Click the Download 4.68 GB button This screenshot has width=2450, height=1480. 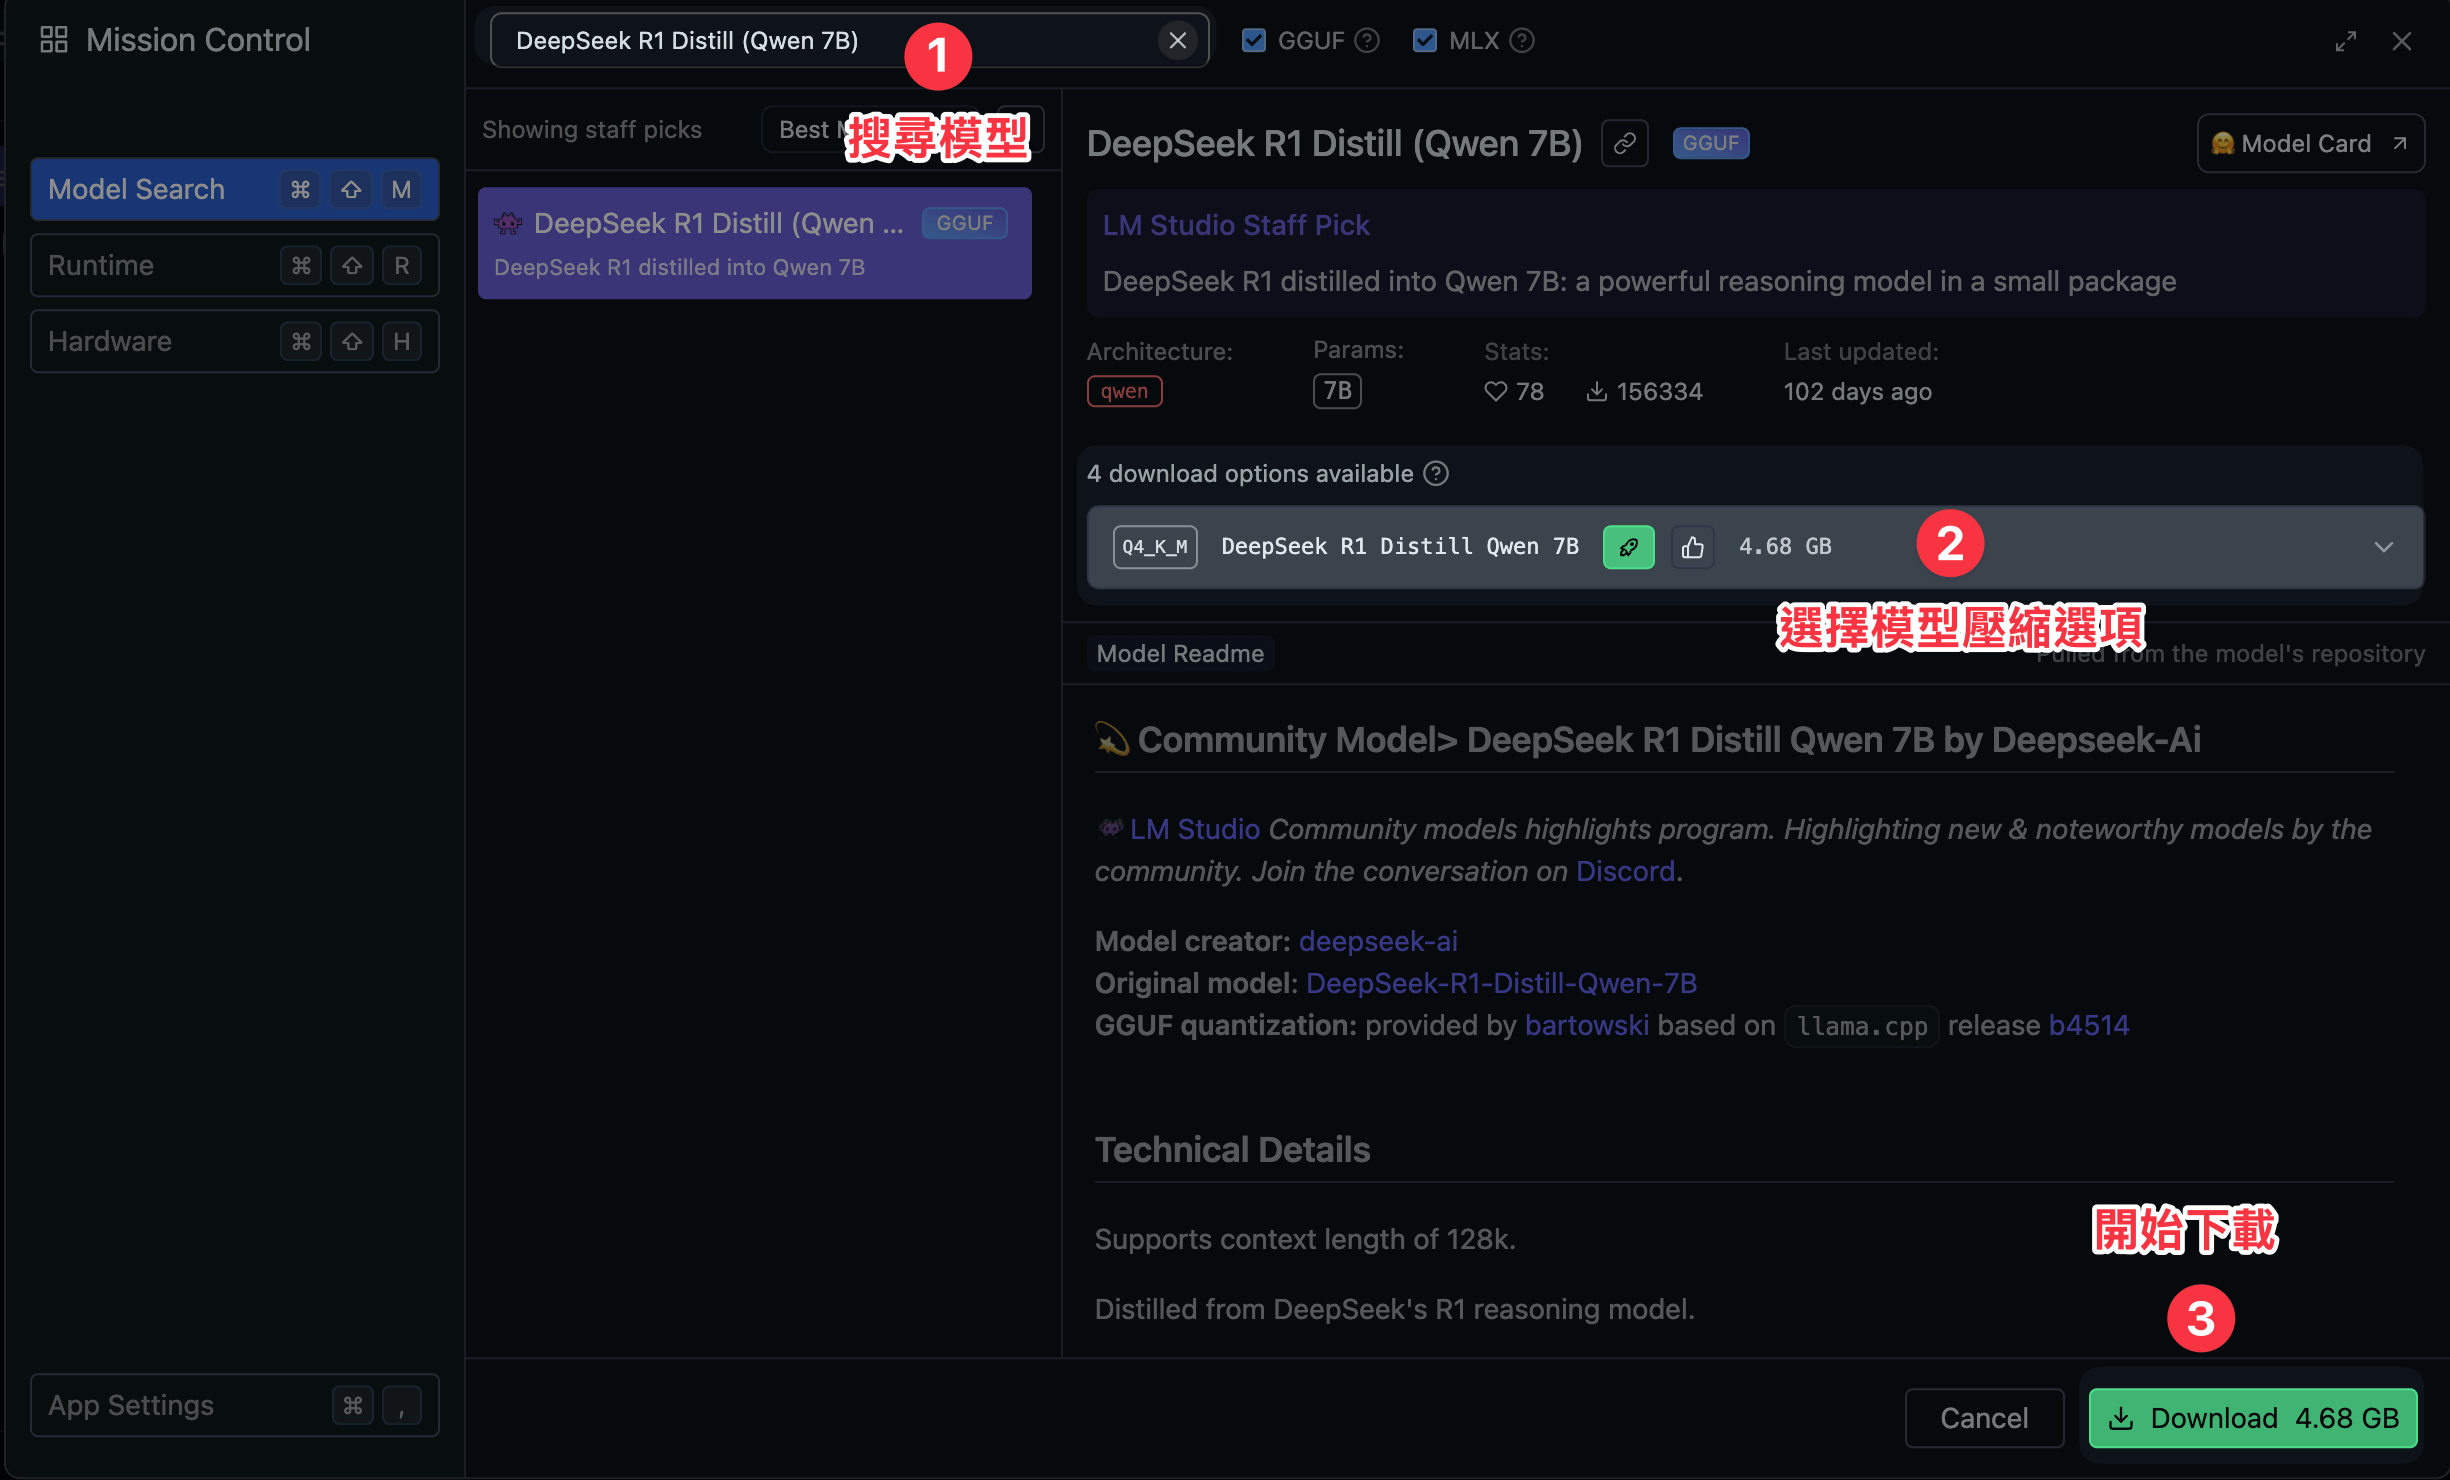pos(2252,1418)
